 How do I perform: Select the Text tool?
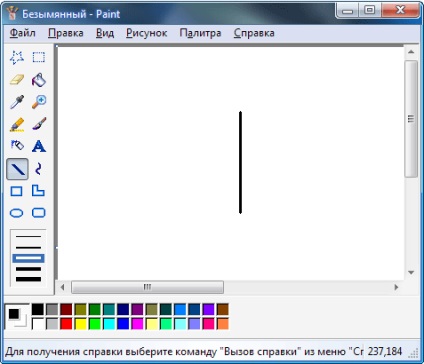click(39, 146)
